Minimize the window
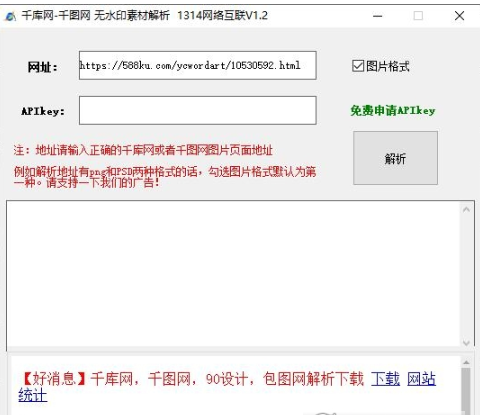Viewport: 480px width, 415px height. [x=377, y=16]
